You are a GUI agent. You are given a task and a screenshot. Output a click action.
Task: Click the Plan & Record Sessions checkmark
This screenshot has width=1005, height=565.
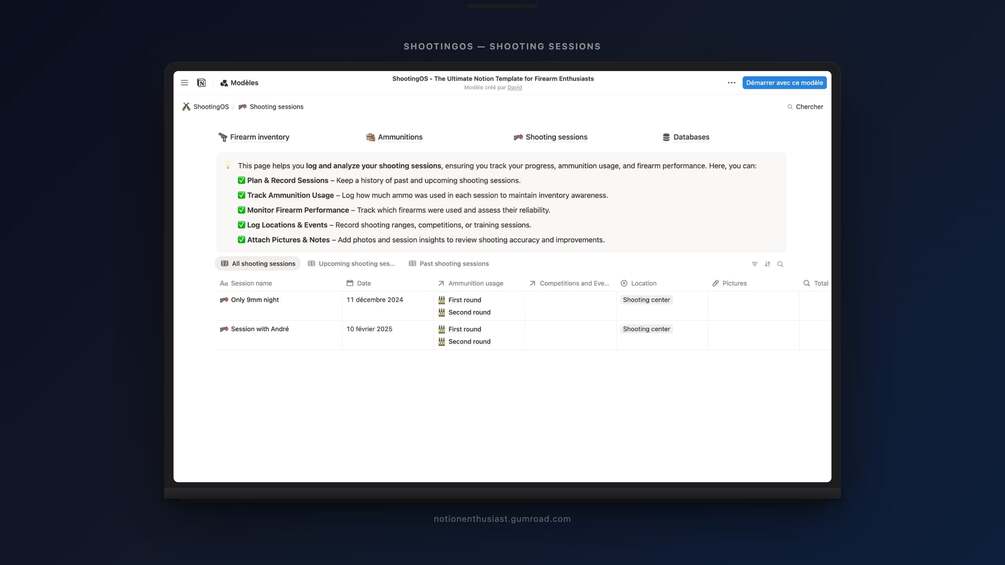tap(242, 181)
